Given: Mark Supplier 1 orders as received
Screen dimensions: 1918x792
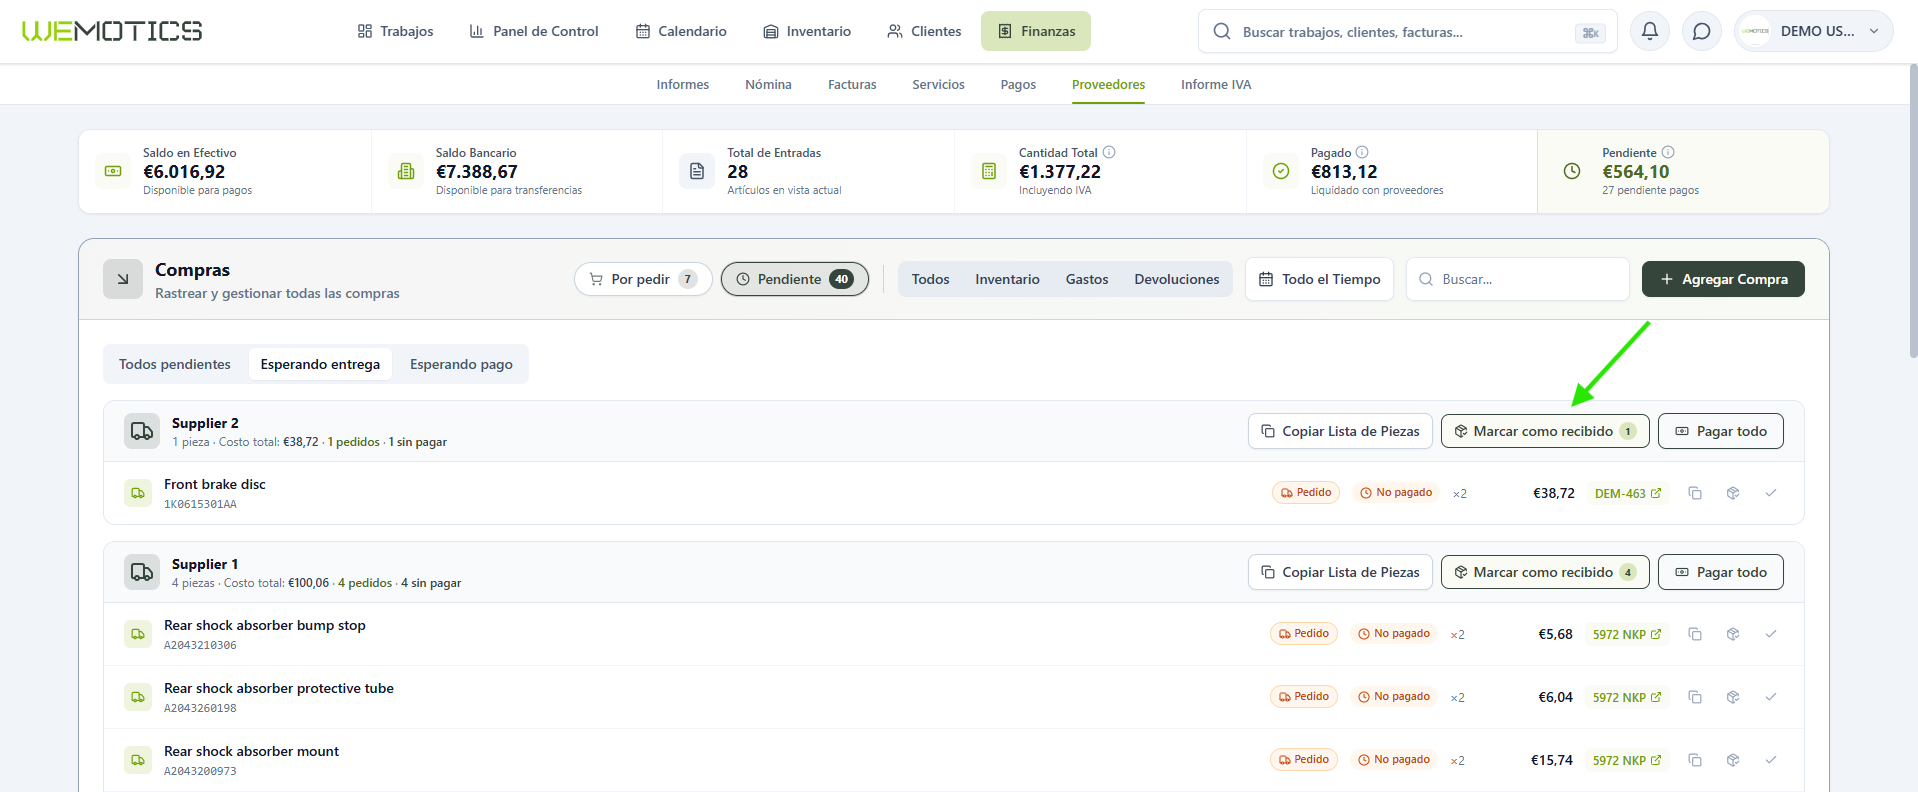Looking at the screenshot, I should point(1545,572).
